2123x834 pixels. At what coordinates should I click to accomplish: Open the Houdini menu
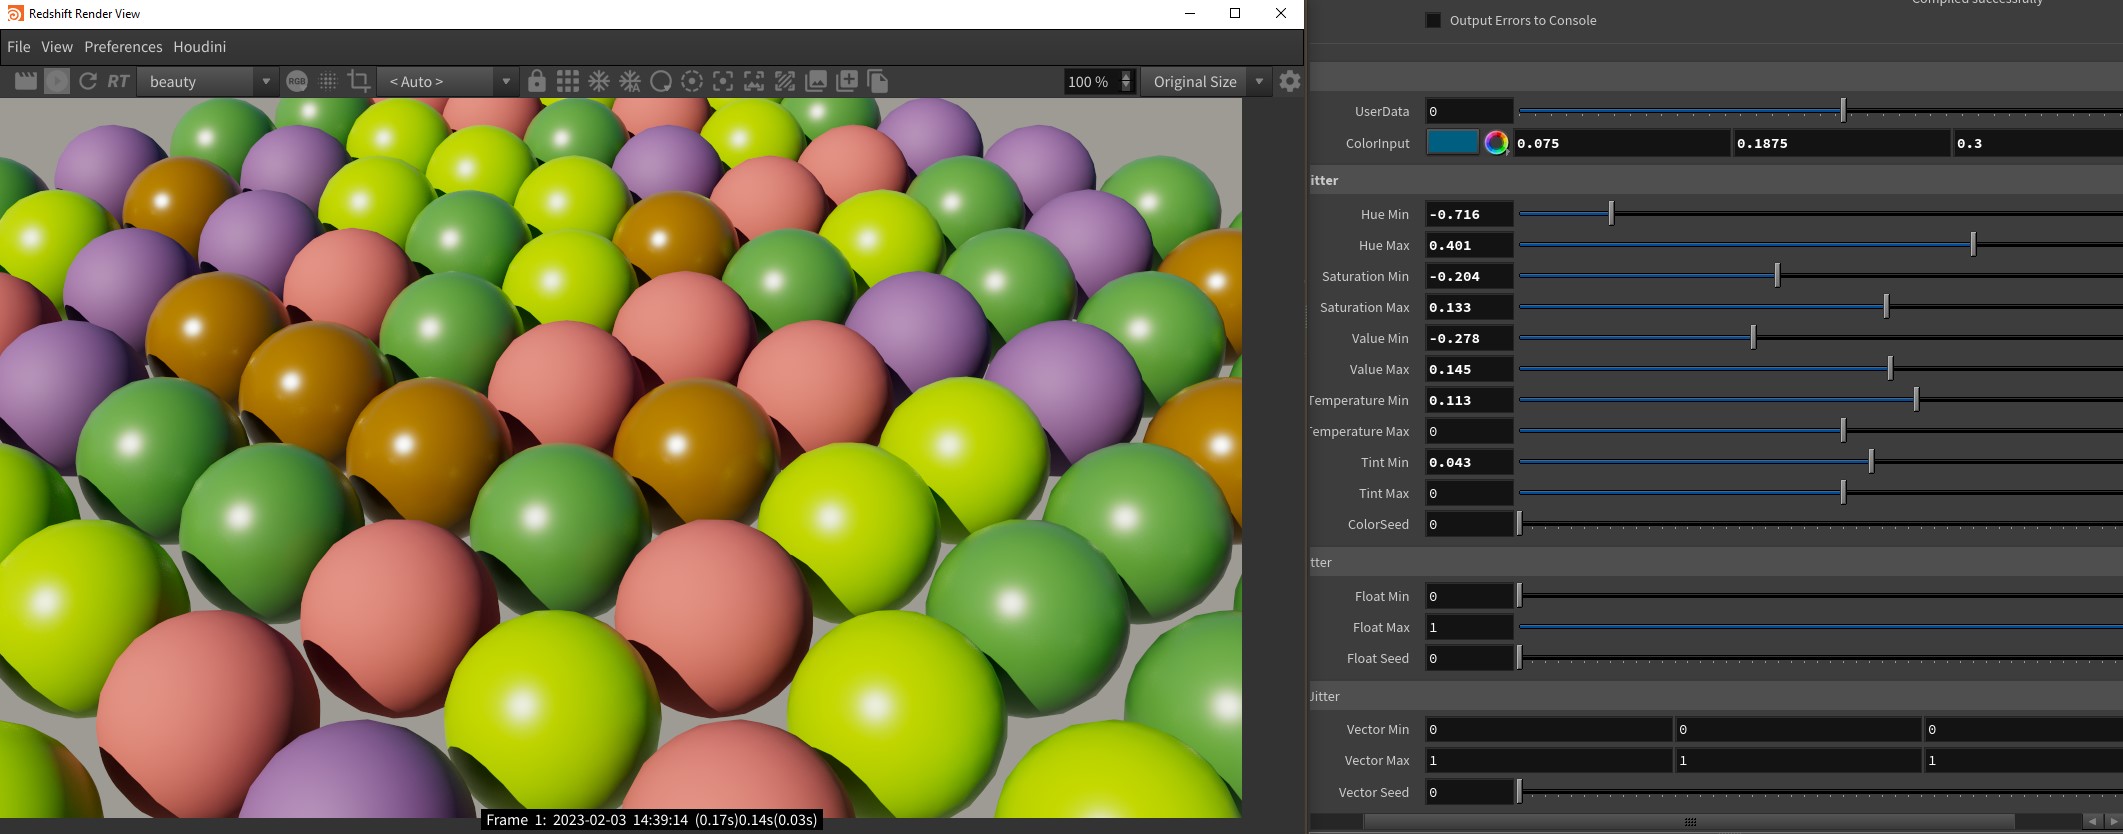coord(199,47)
